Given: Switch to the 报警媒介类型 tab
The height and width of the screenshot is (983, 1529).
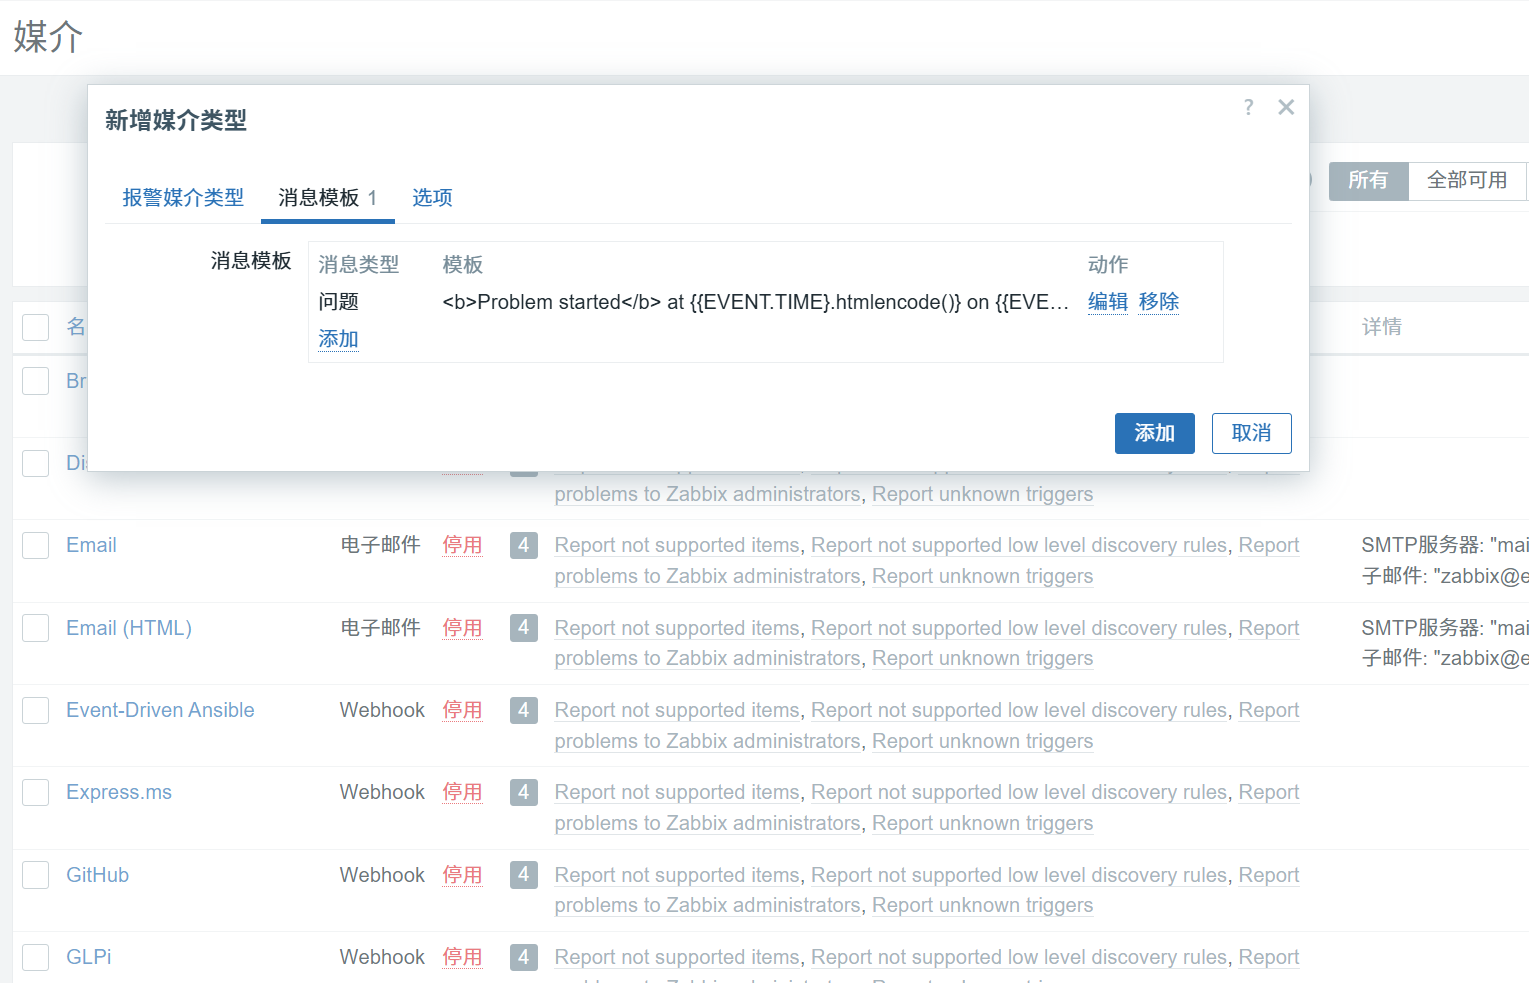Looking at the screenshot, I should (183, 197).
